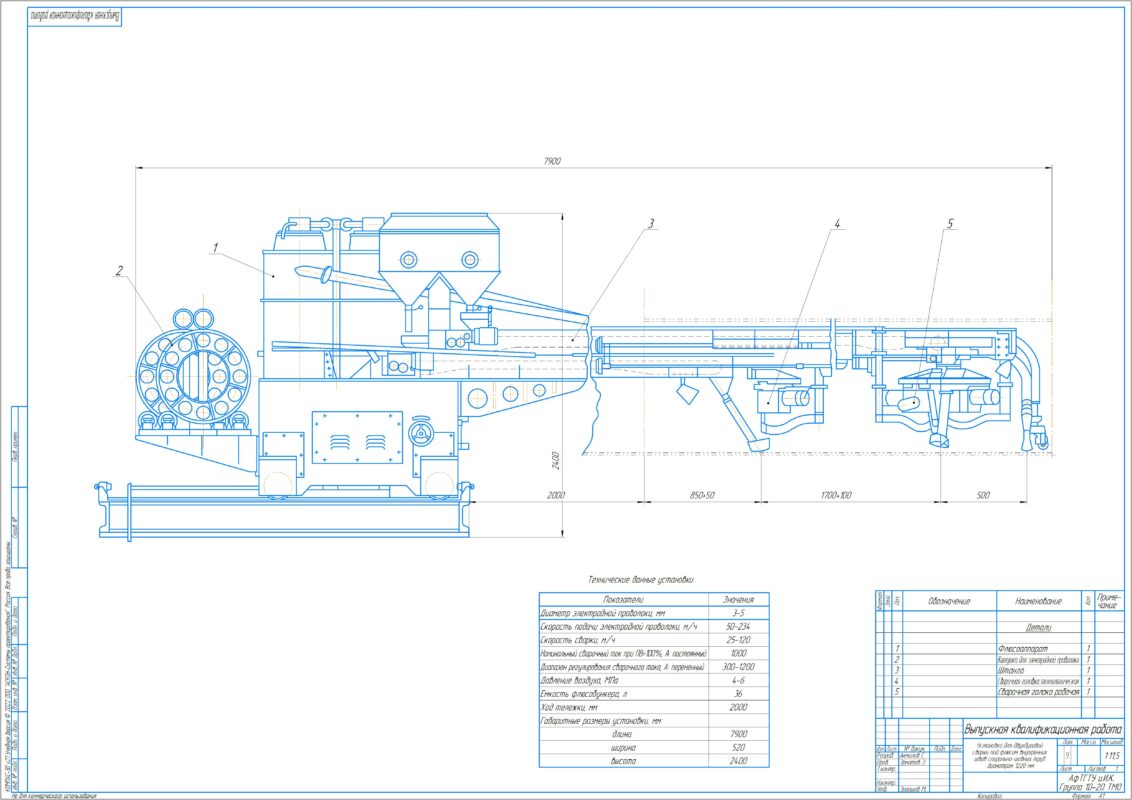Click the 'Группа 10-20 ТМО' text
Image resolution: width=1132 pixels, height=800 pixels.
[x=1090, y=787]
